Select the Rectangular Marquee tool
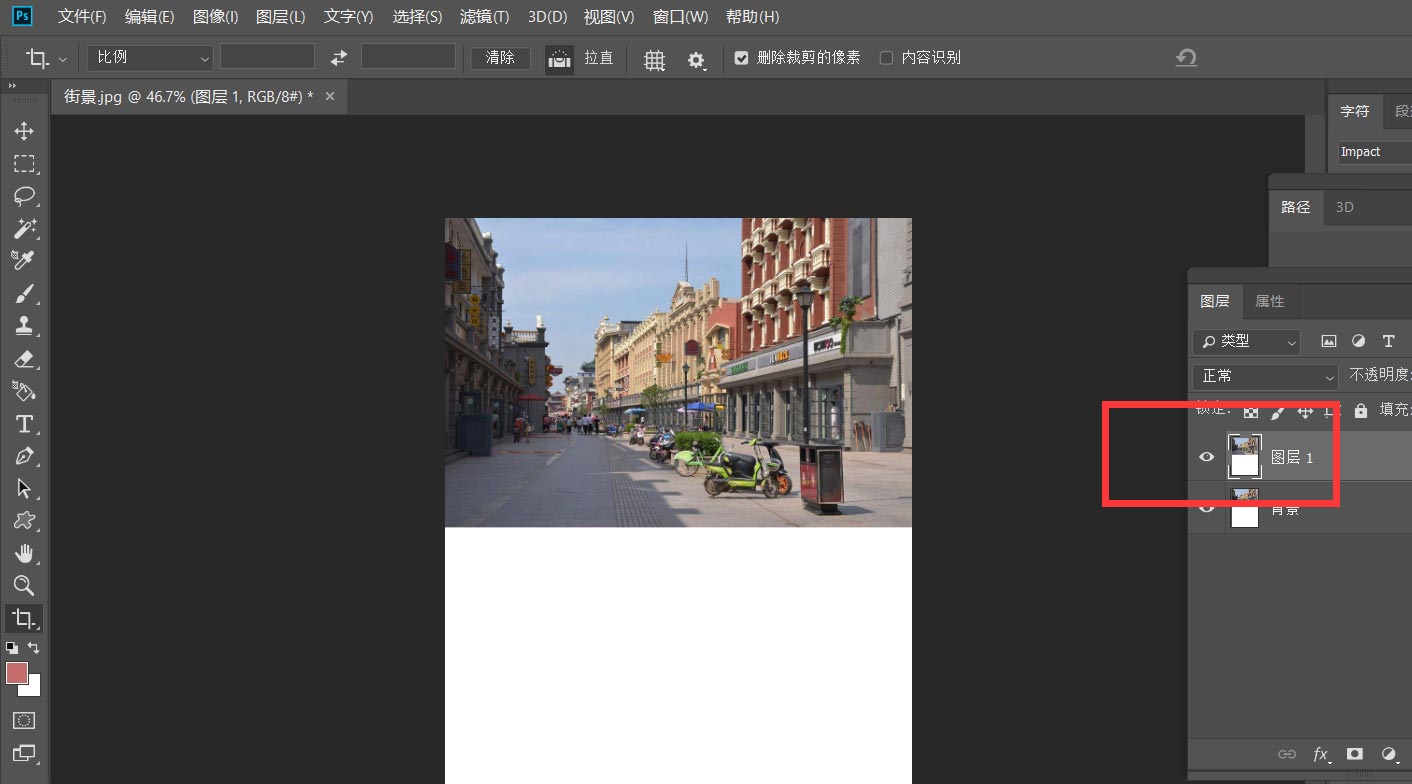 [x=24, y=164]
